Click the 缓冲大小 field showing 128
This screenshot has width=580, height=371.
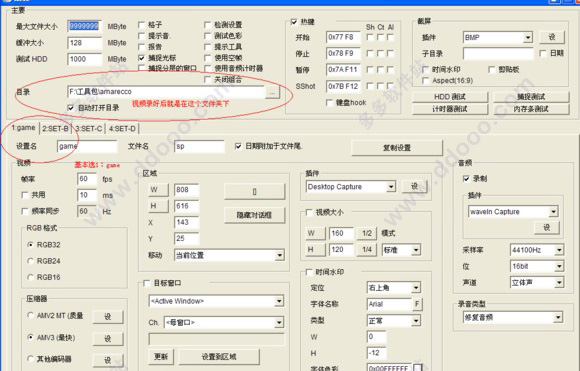[85, 43]
